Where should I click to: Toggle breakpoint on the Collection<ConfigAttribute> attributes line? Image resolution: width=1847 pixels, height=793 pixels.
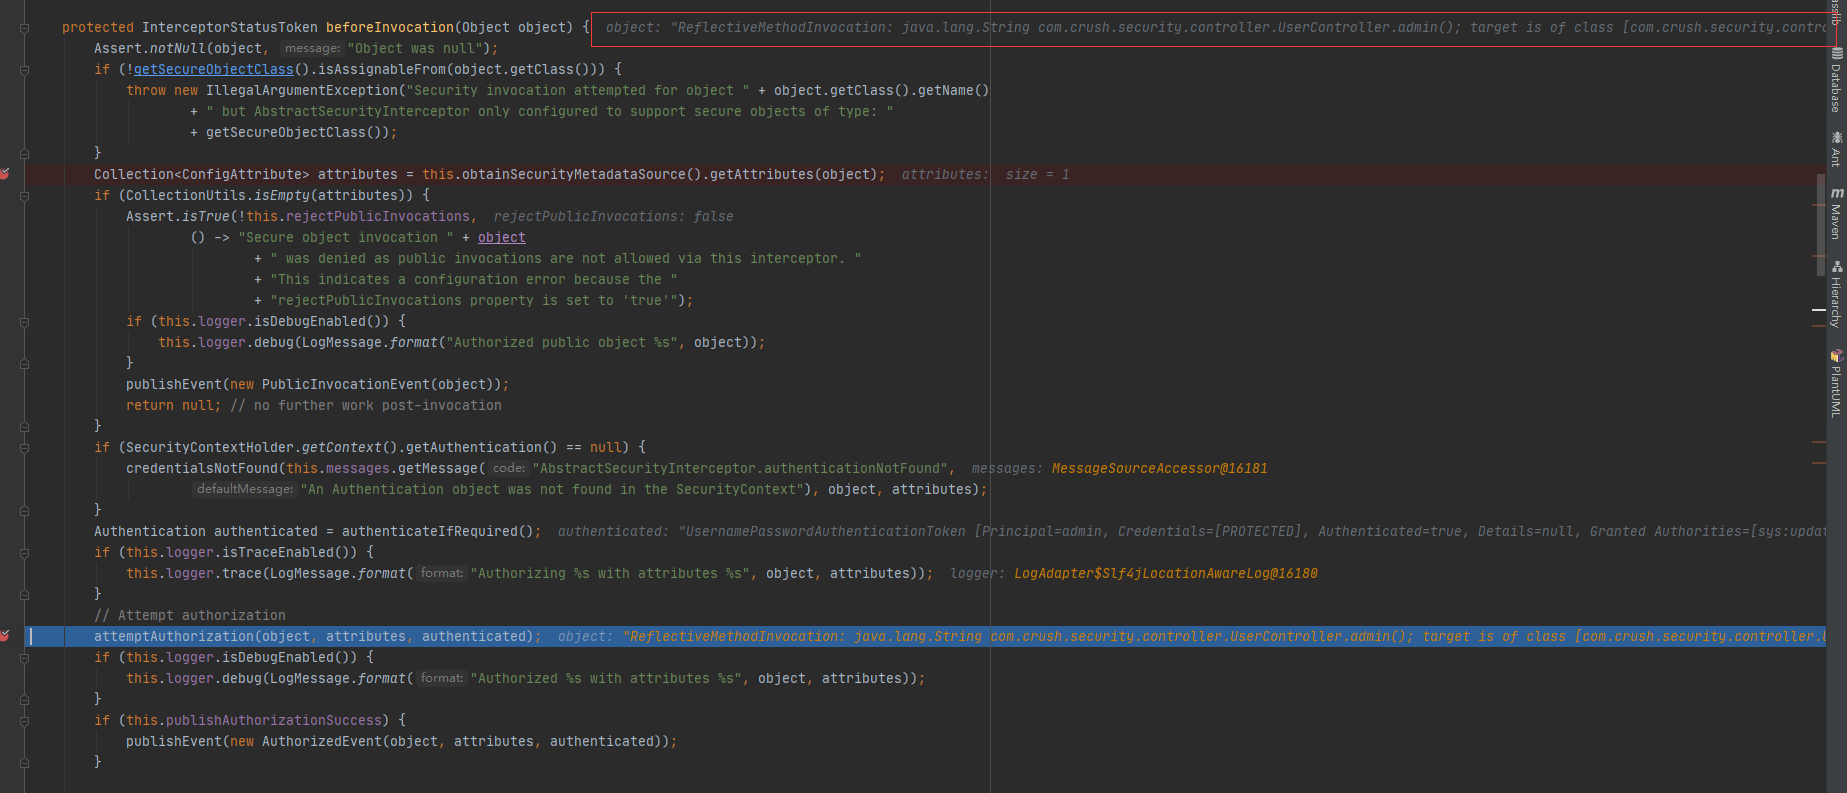pyautogui.click(x=4, y=174)
